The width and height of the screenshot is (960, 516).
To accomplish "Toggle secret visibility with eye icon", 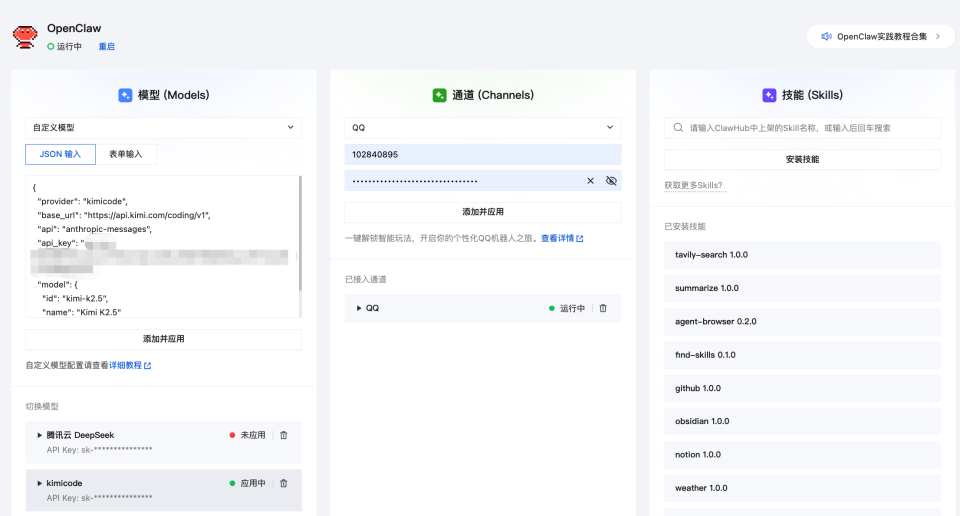I will pos(611,181).
